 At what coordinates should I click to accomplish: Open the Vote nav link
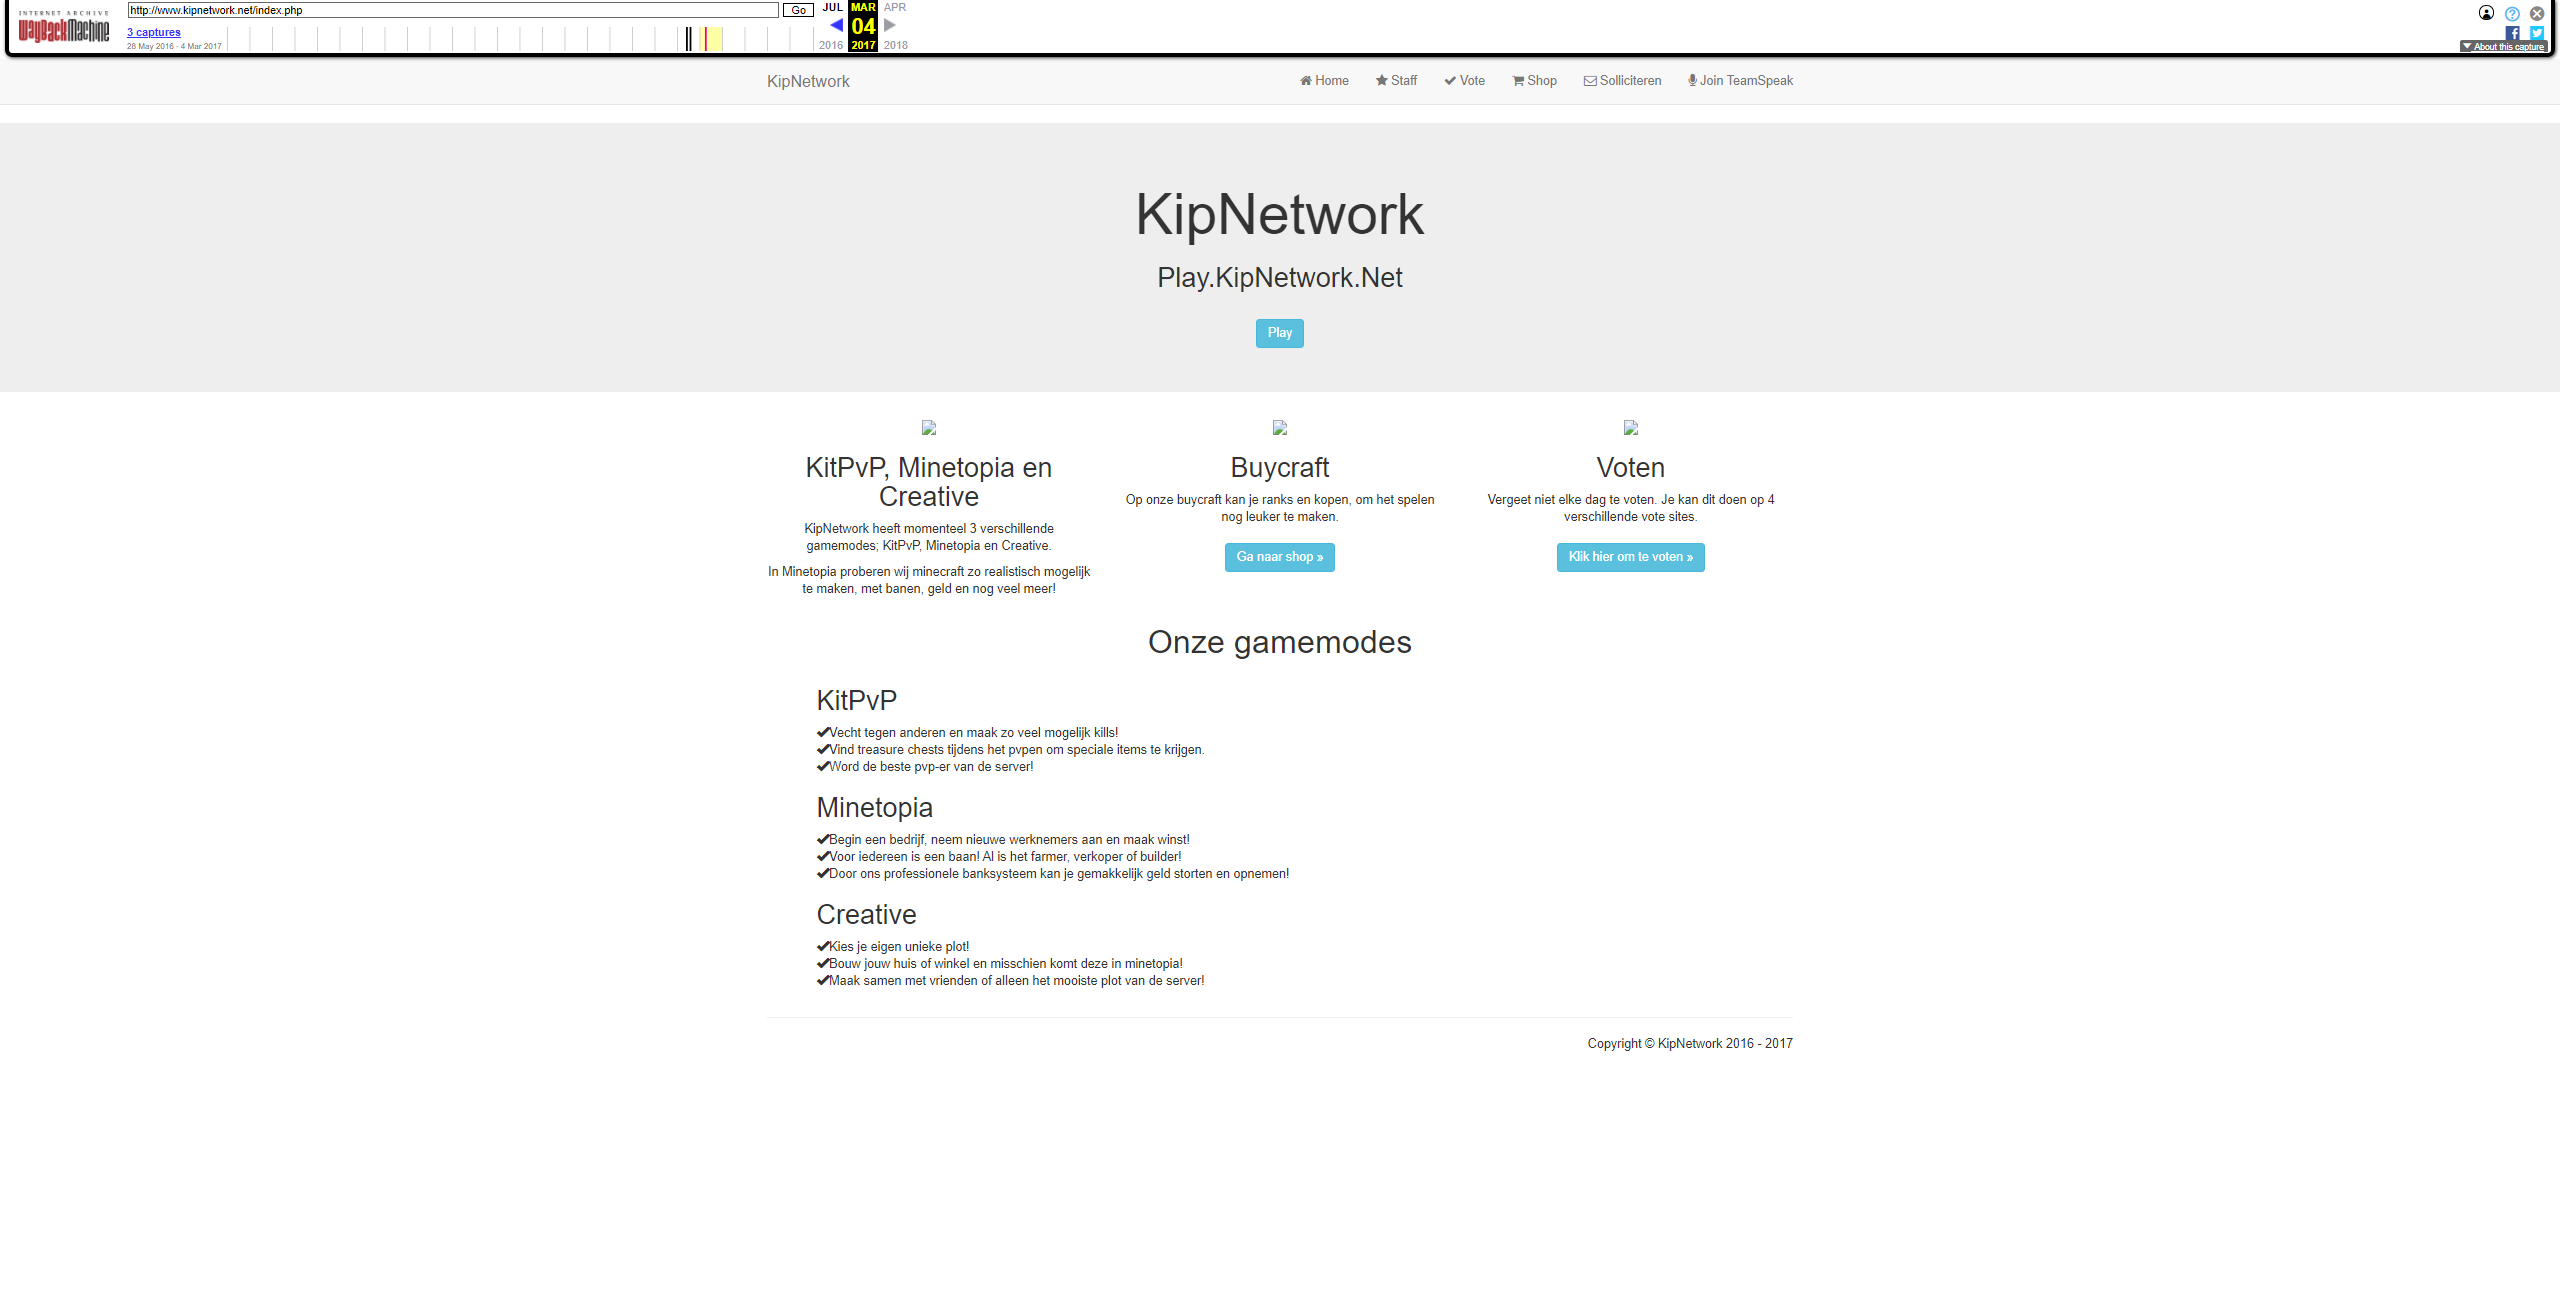[1464, 81]
